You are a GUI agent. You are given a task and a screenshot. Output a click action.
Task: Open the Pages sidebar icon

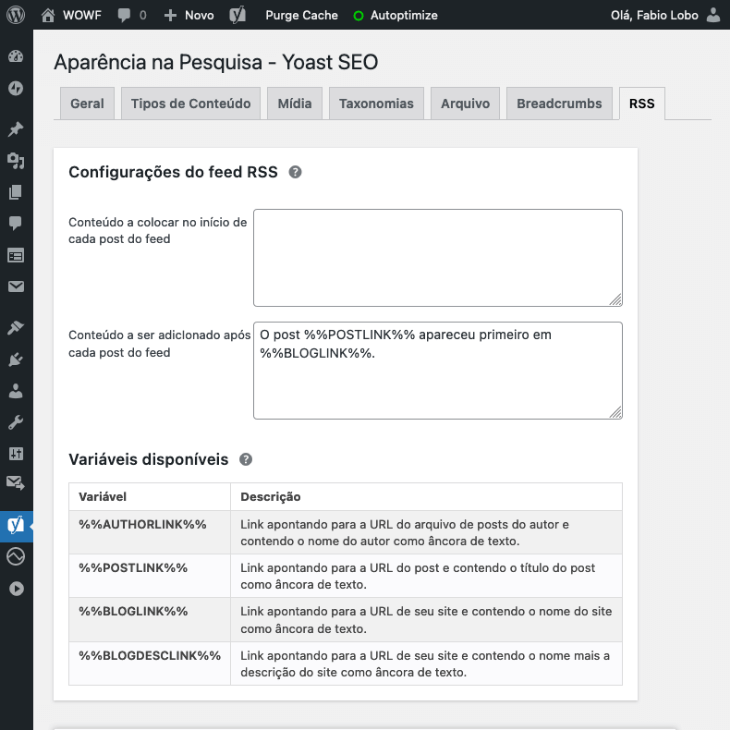pyautogui.click(x=16, y=192)
